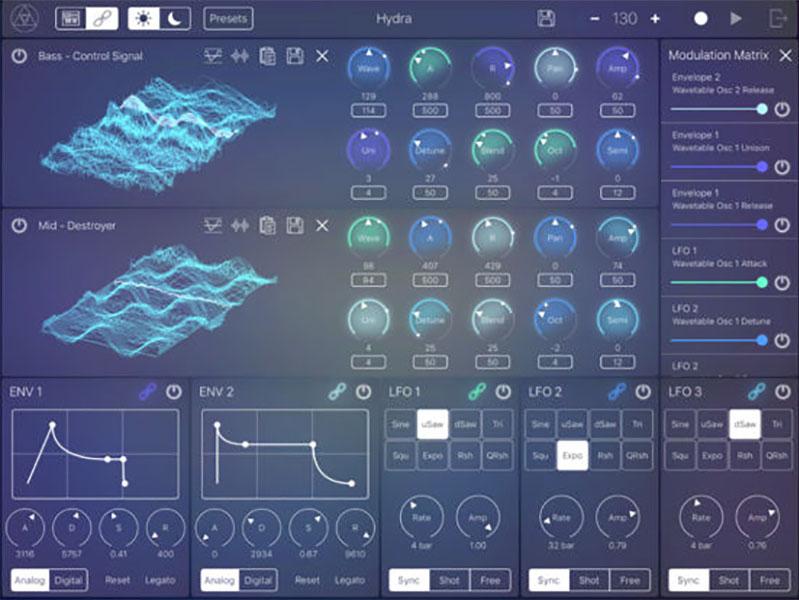The height and width of the screenshot is (600, 799).
Task: Toggle power for Bass - Control Signal oscillator
Action: pyautogui.click(x=19, y=56)
